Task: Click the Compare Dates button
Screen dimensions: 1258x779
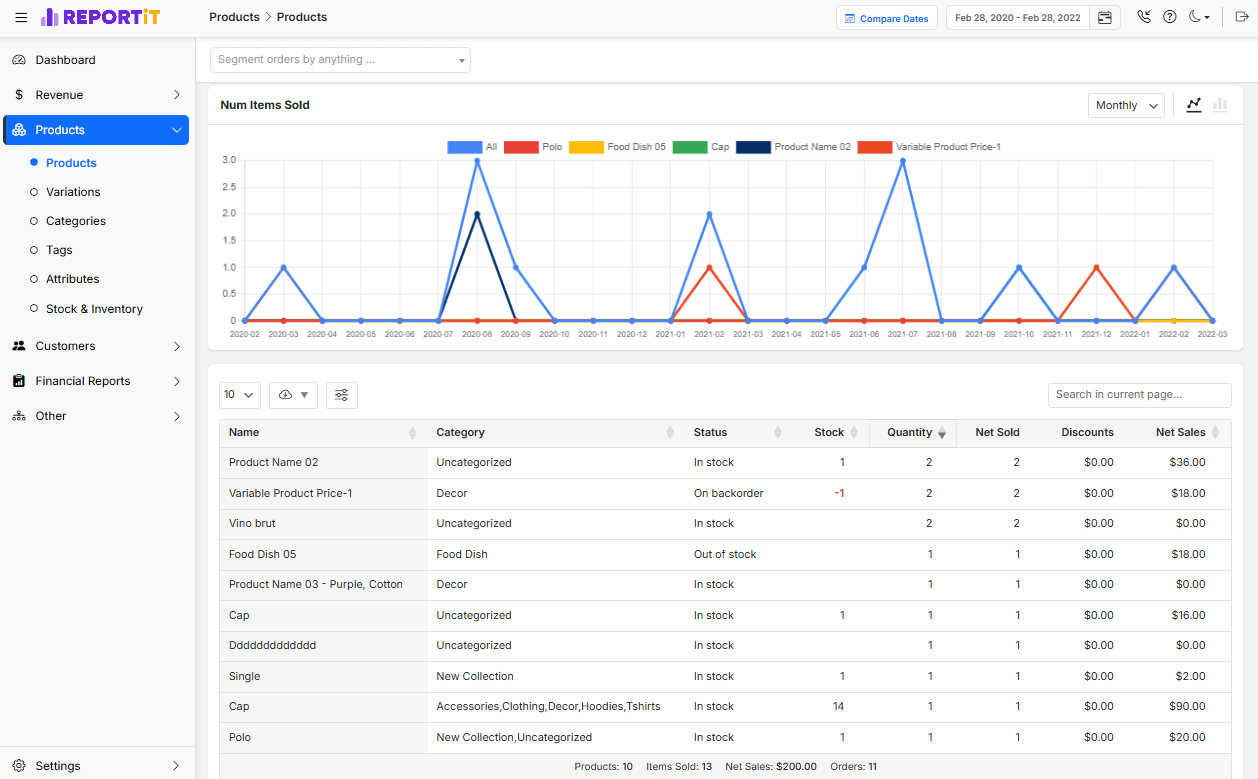Action: [x=886, y=18]
